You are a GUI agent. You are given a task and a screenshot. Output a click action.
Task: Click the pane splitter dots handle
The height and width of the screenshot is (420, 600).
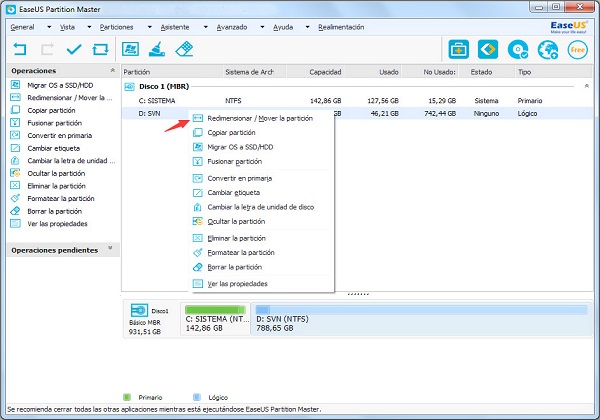click(x=358, y=294)
